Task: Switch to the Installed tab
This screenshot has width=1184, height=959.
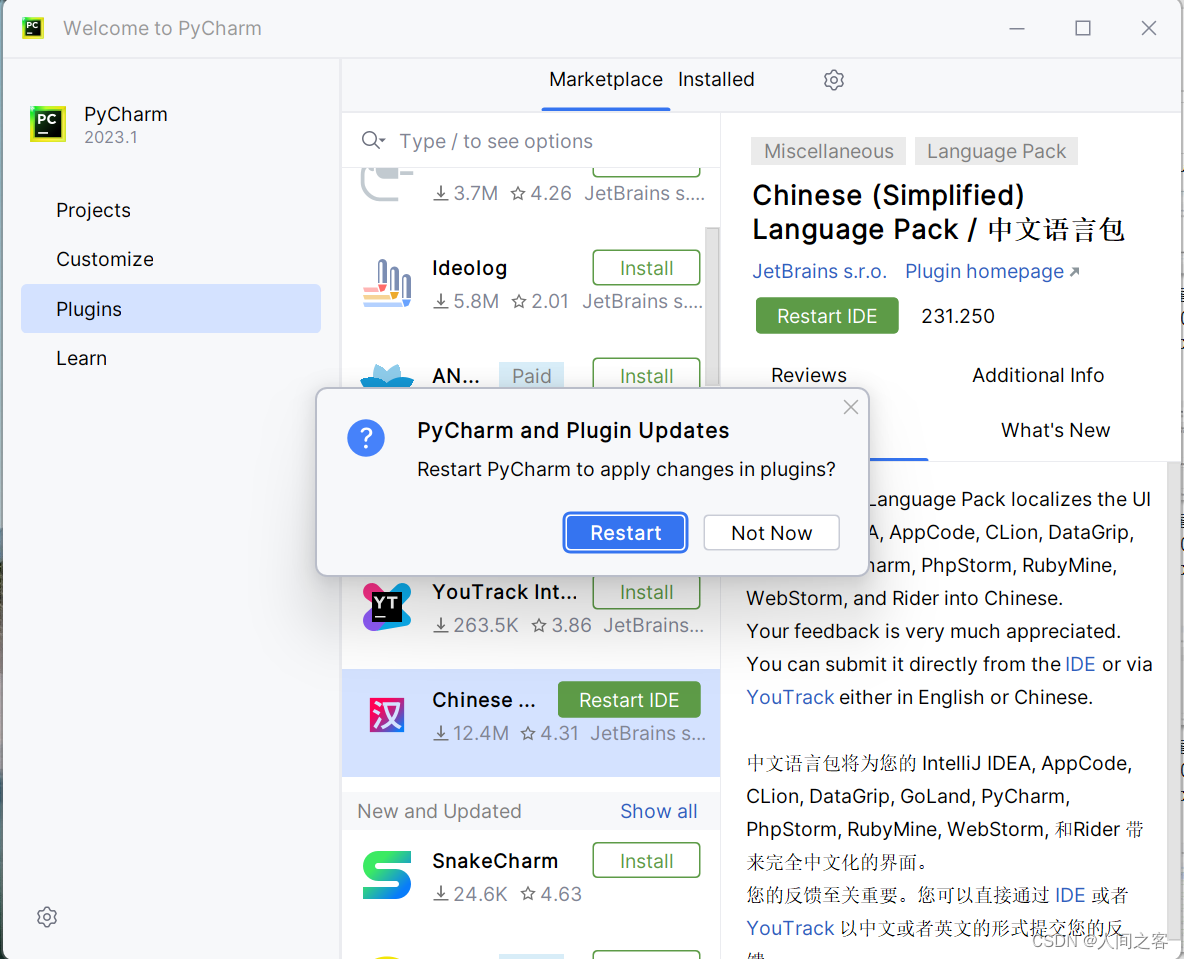Action: click(x=716, y=79)
